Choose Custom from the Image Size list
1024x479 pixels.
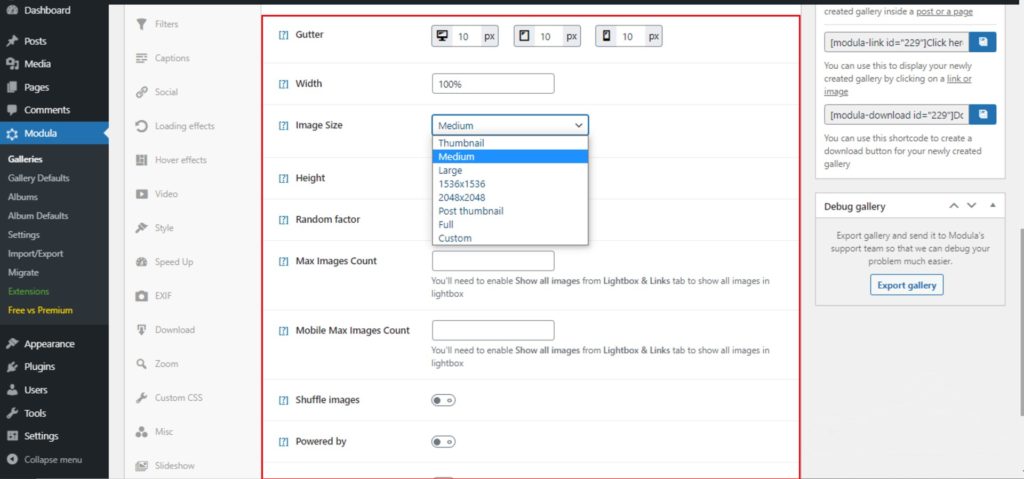(x=454, y=238)
